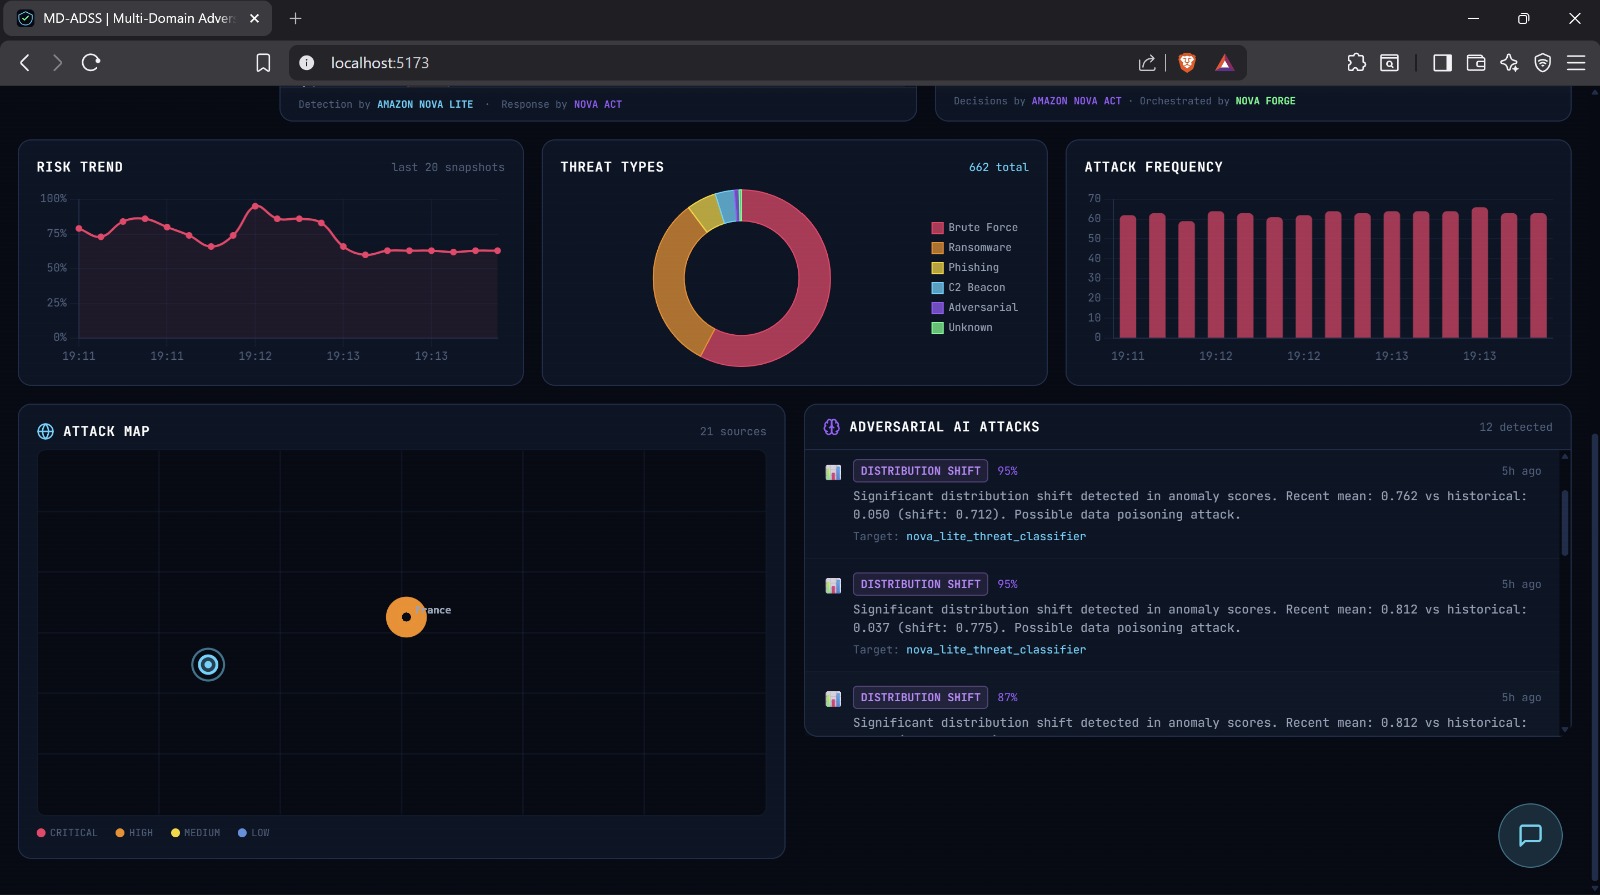Click the risk trend peak data point
The width and height of the screenshot is (1600, 895).
[255, 206]
